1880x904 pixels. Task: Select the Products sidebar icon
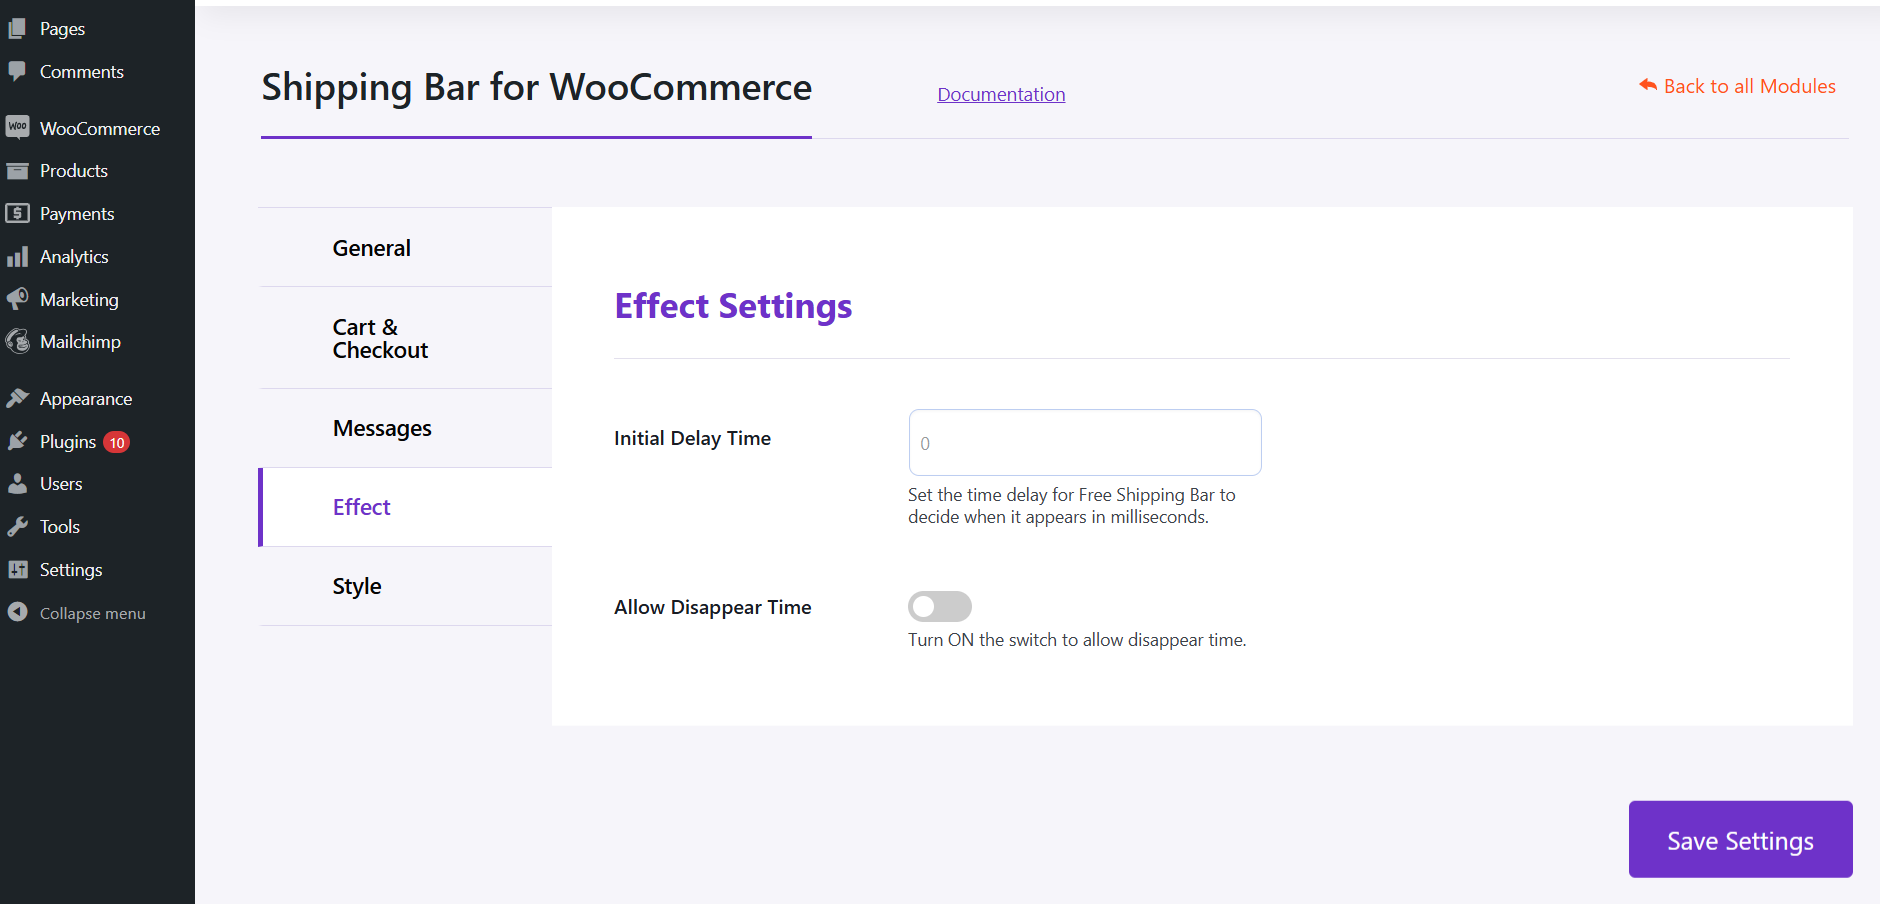73,170
